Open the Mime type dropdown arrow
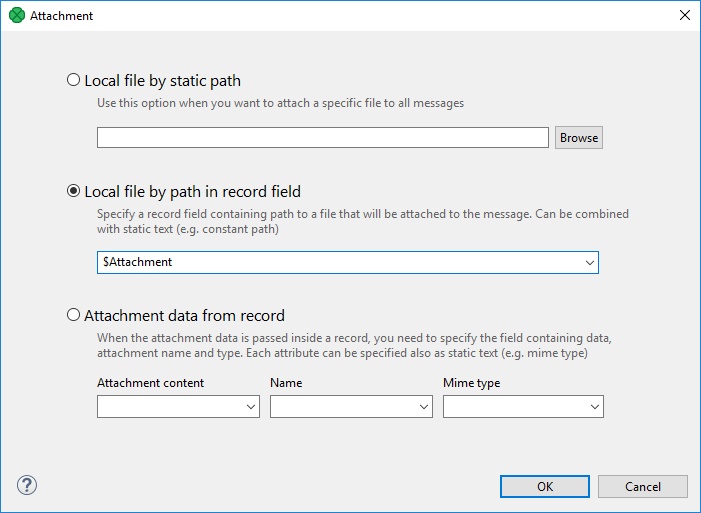The height and width of the screenshot is (513, 701). pyautogui.click(x=595, y=407)
